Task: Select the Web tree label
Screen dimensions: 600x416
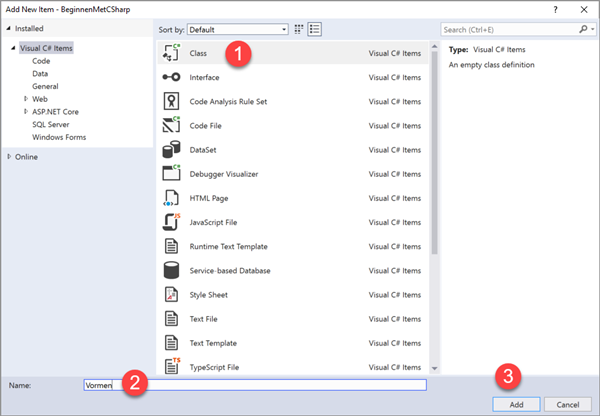Action: (40, 99)
